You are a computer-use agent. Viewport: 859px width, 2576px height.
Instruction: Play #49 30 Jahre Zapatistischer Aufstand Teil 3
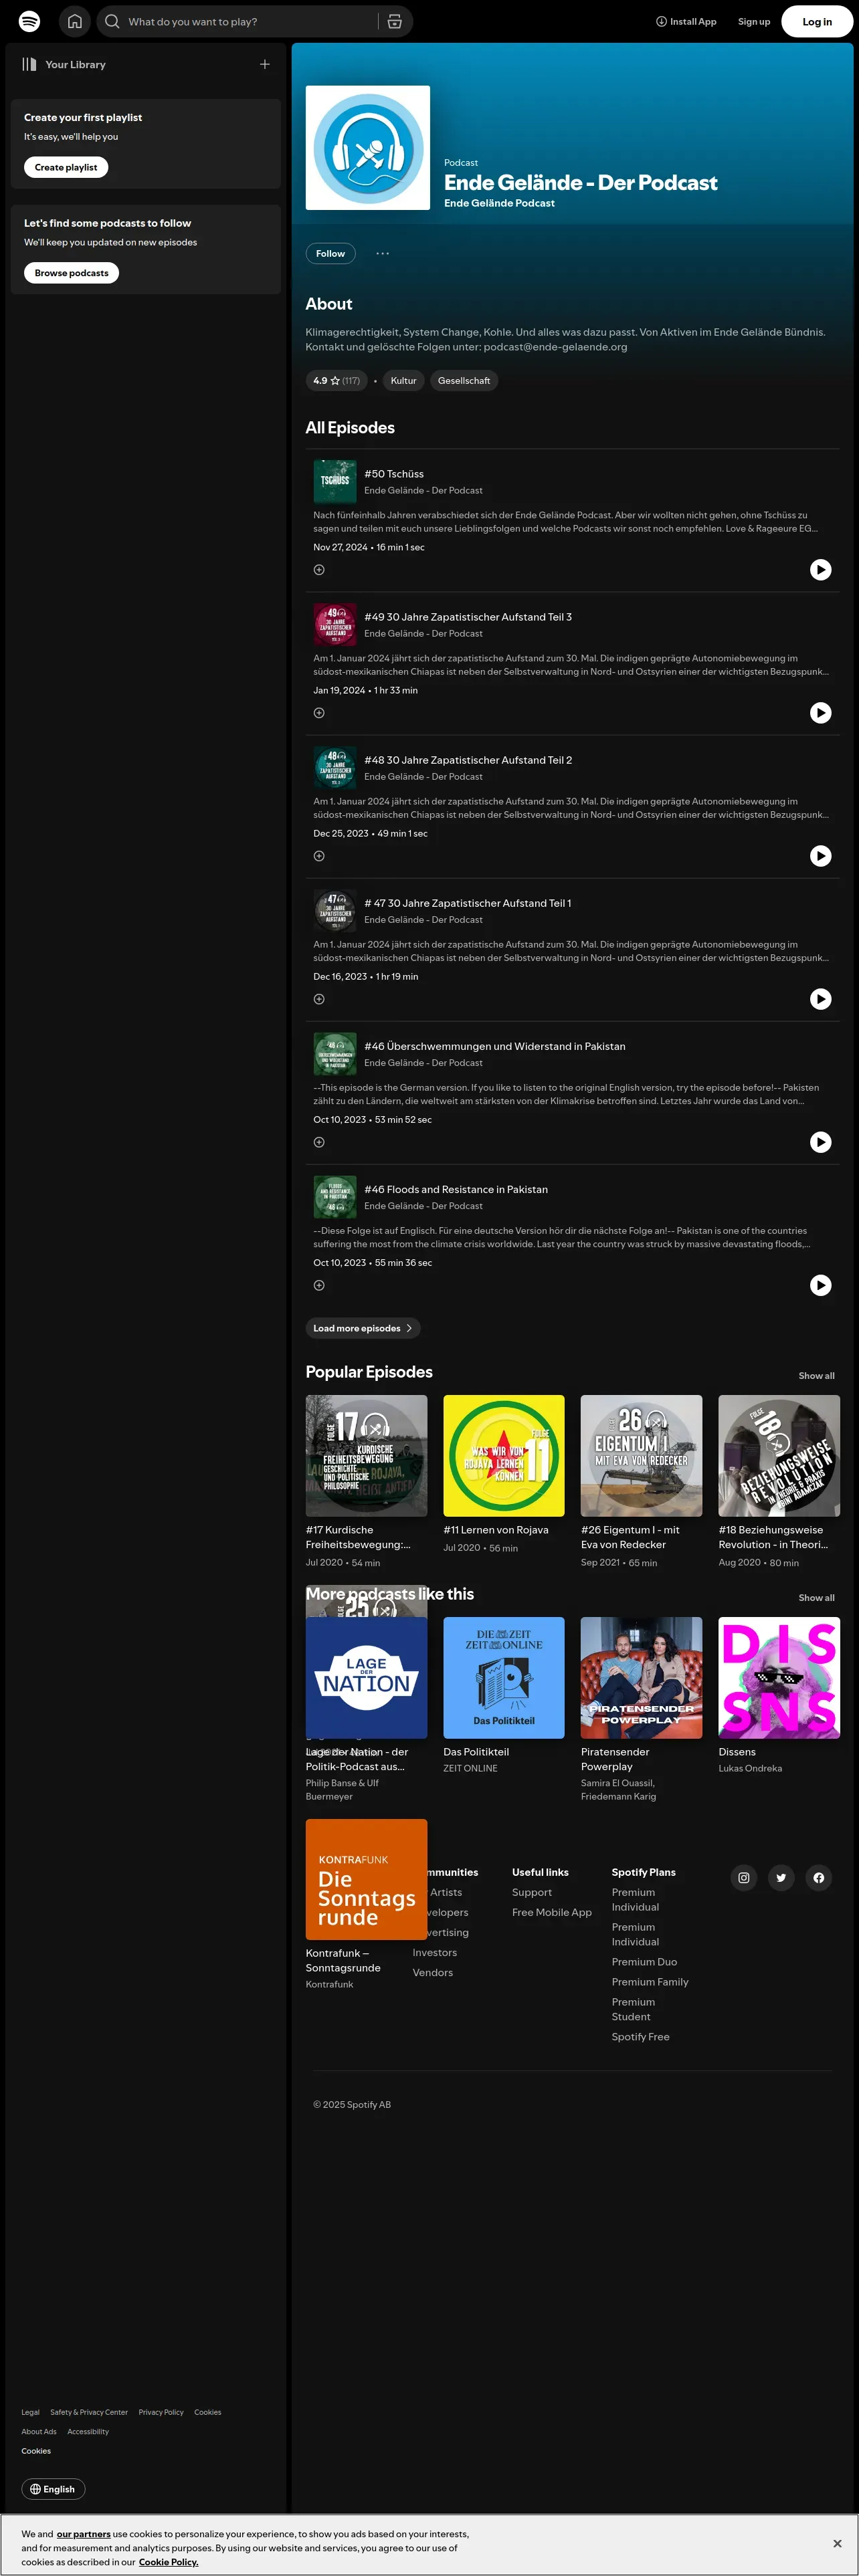click(x=821, y=713)
